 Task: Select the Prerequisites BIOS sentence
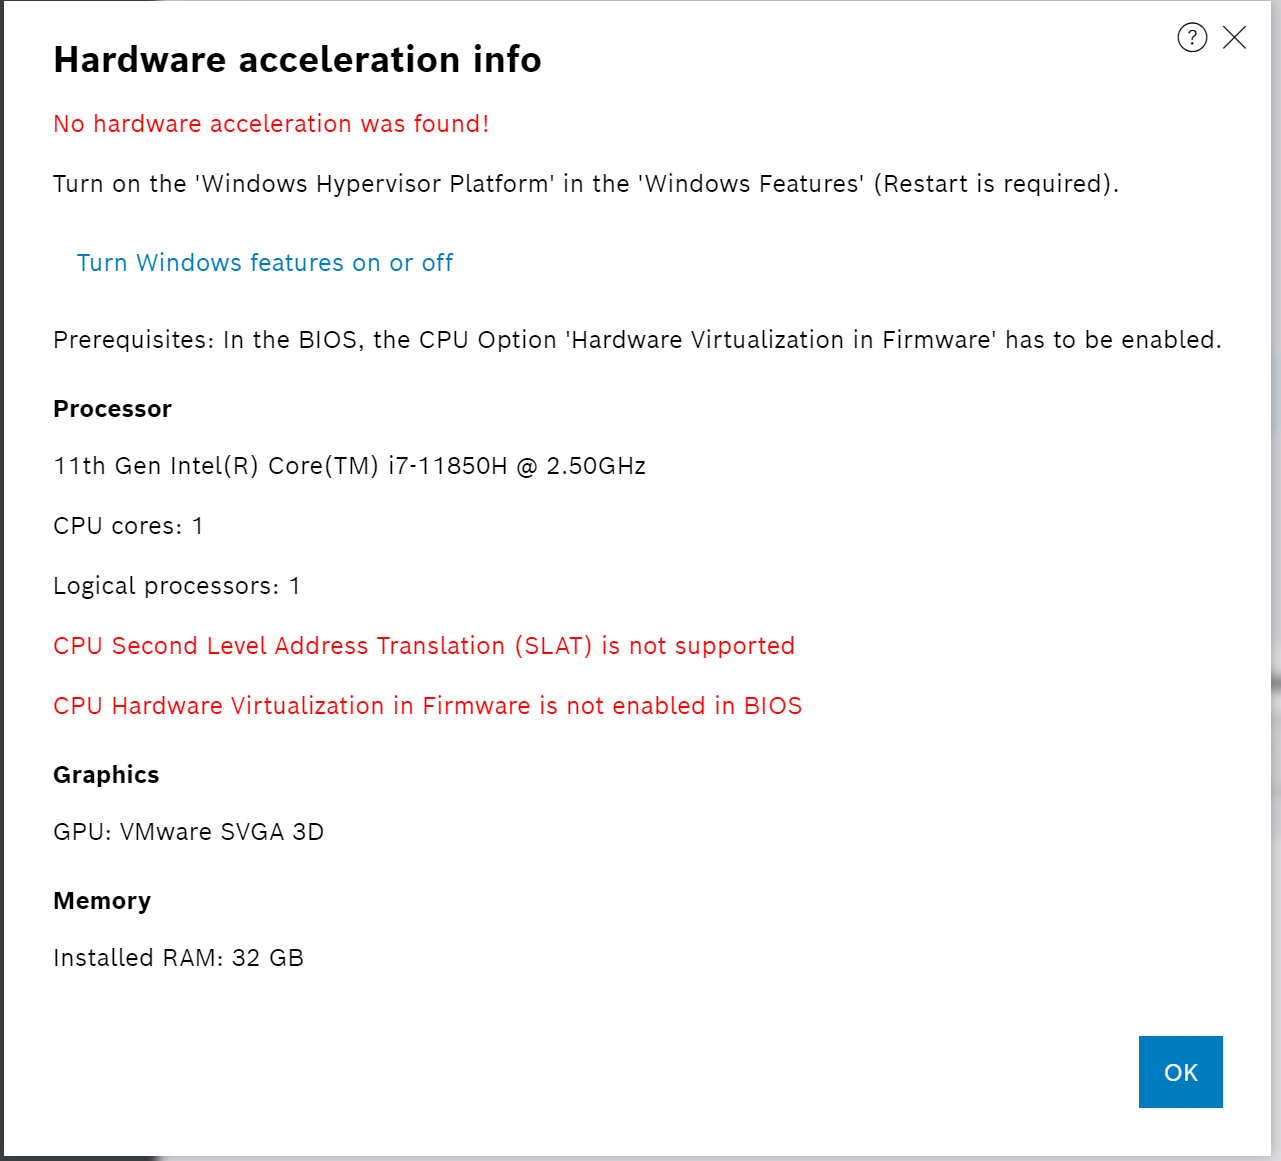(637, 340)
